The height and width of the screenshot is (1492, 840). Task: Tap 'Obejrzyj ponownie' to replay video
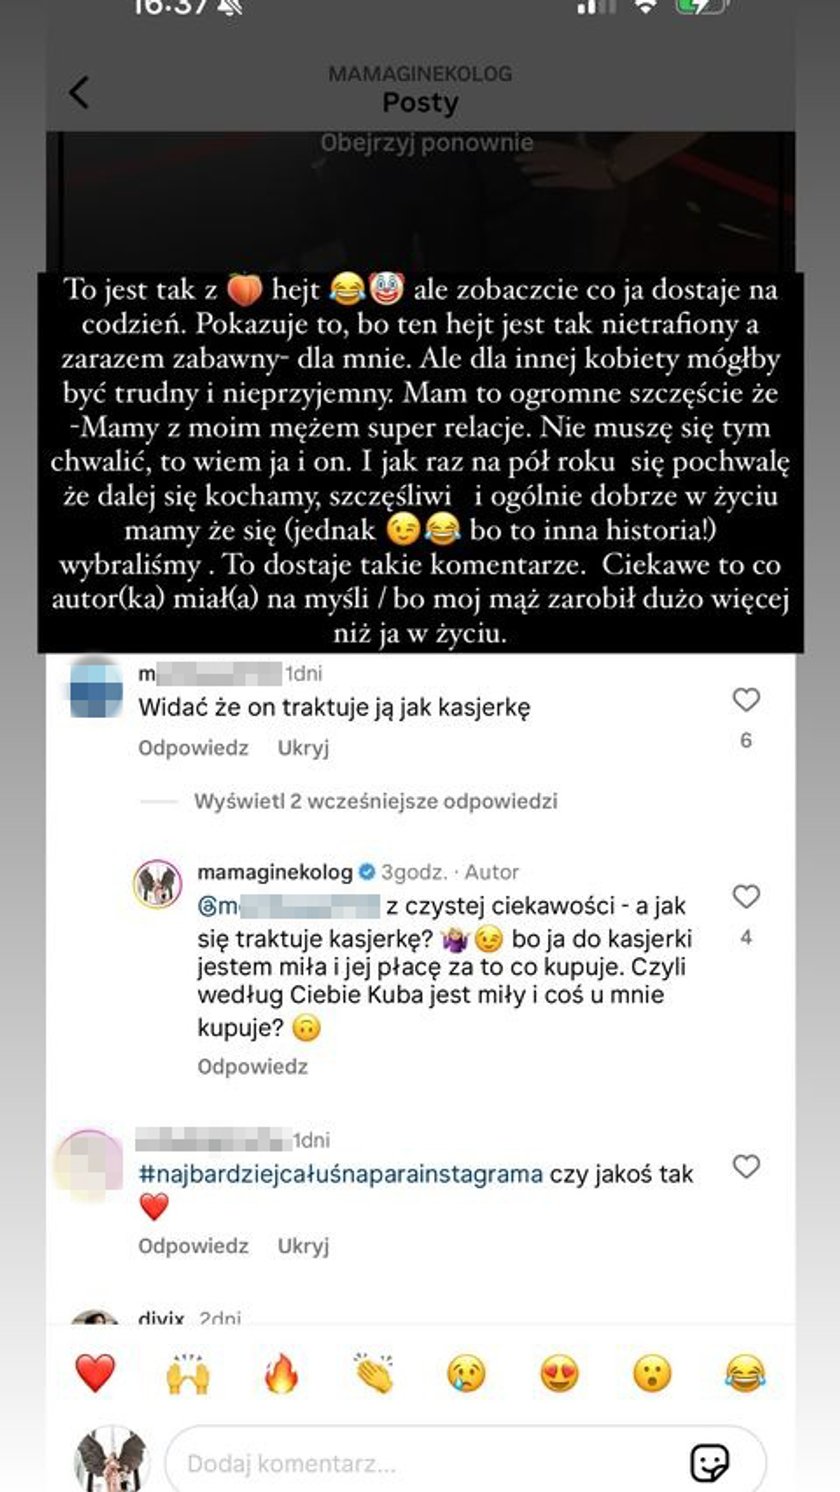(x=427, y=143)
